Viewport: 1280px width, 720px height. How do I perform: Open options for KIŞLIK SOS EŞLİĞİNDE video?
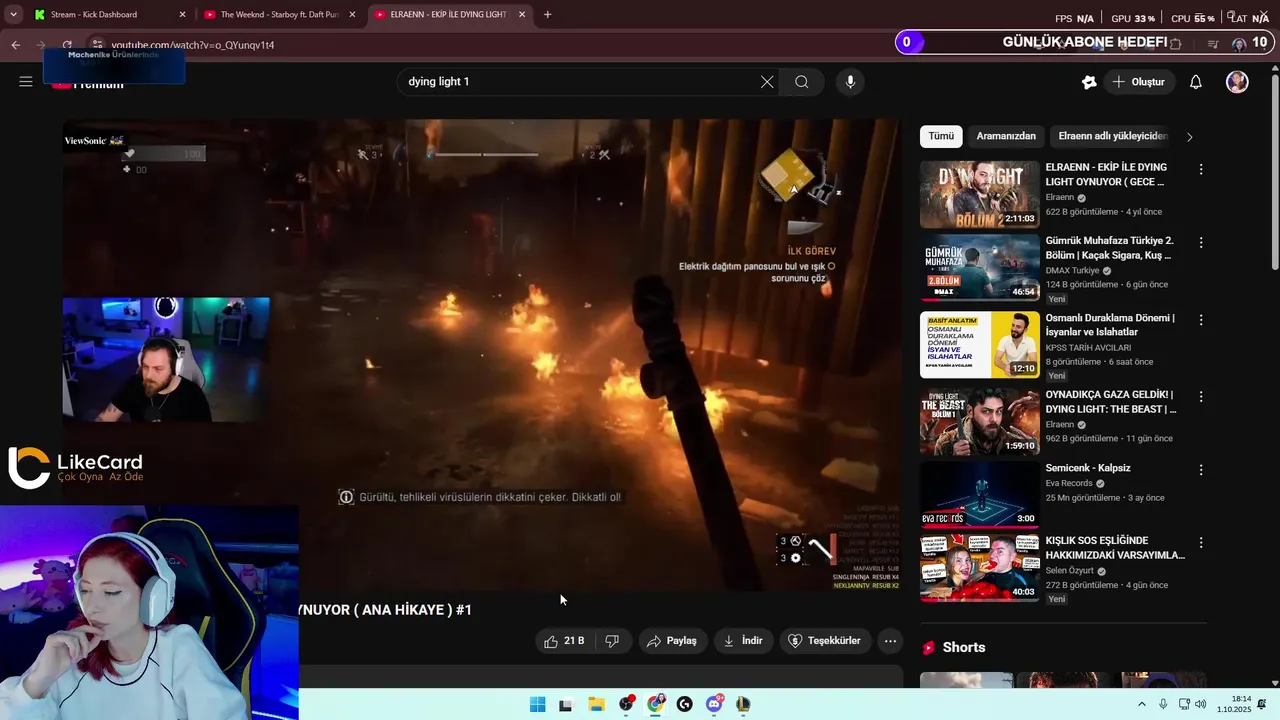[x=1201, y=543]
